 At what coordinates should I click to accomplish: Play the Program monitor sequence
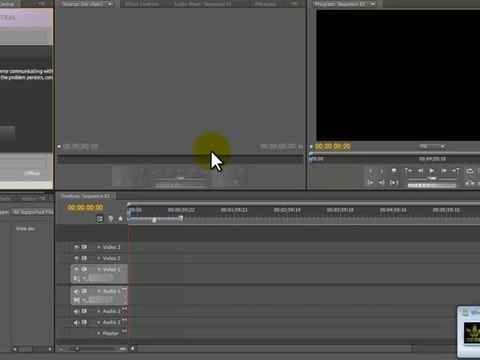click(x=432, y=171)
